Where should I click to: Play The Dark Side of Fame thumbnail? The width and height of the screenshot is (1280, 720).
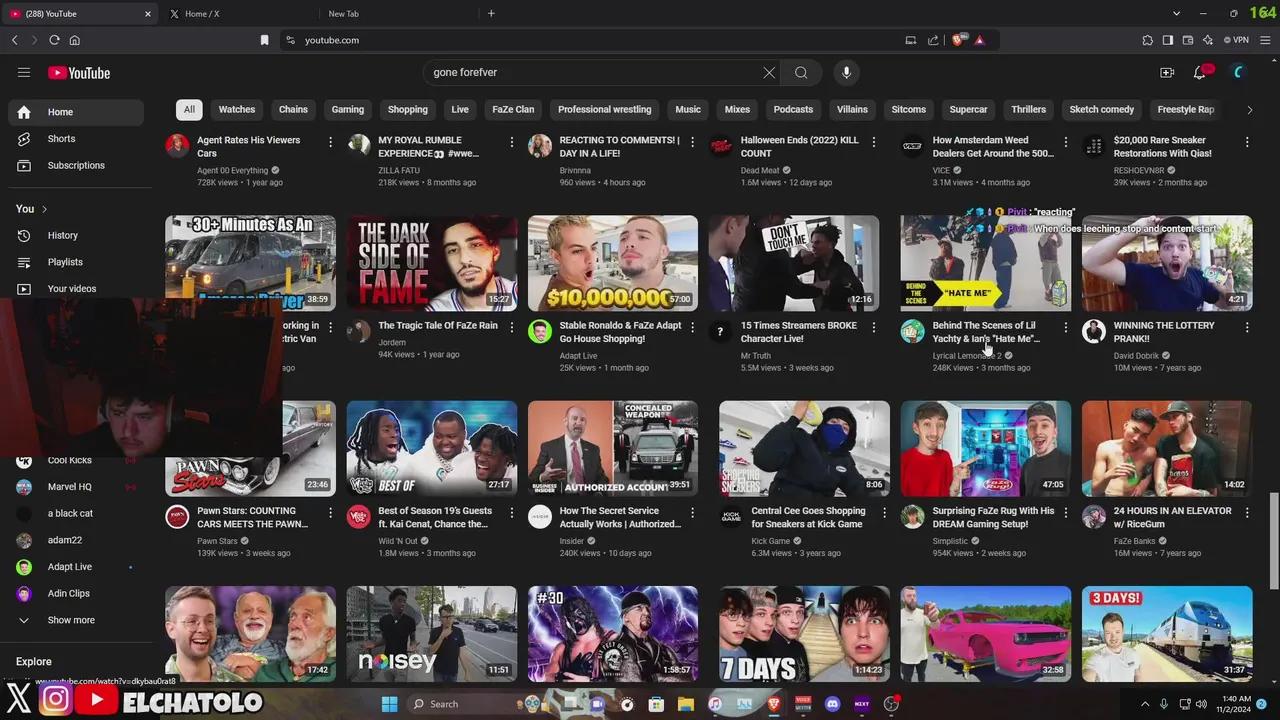pos(432,263)
